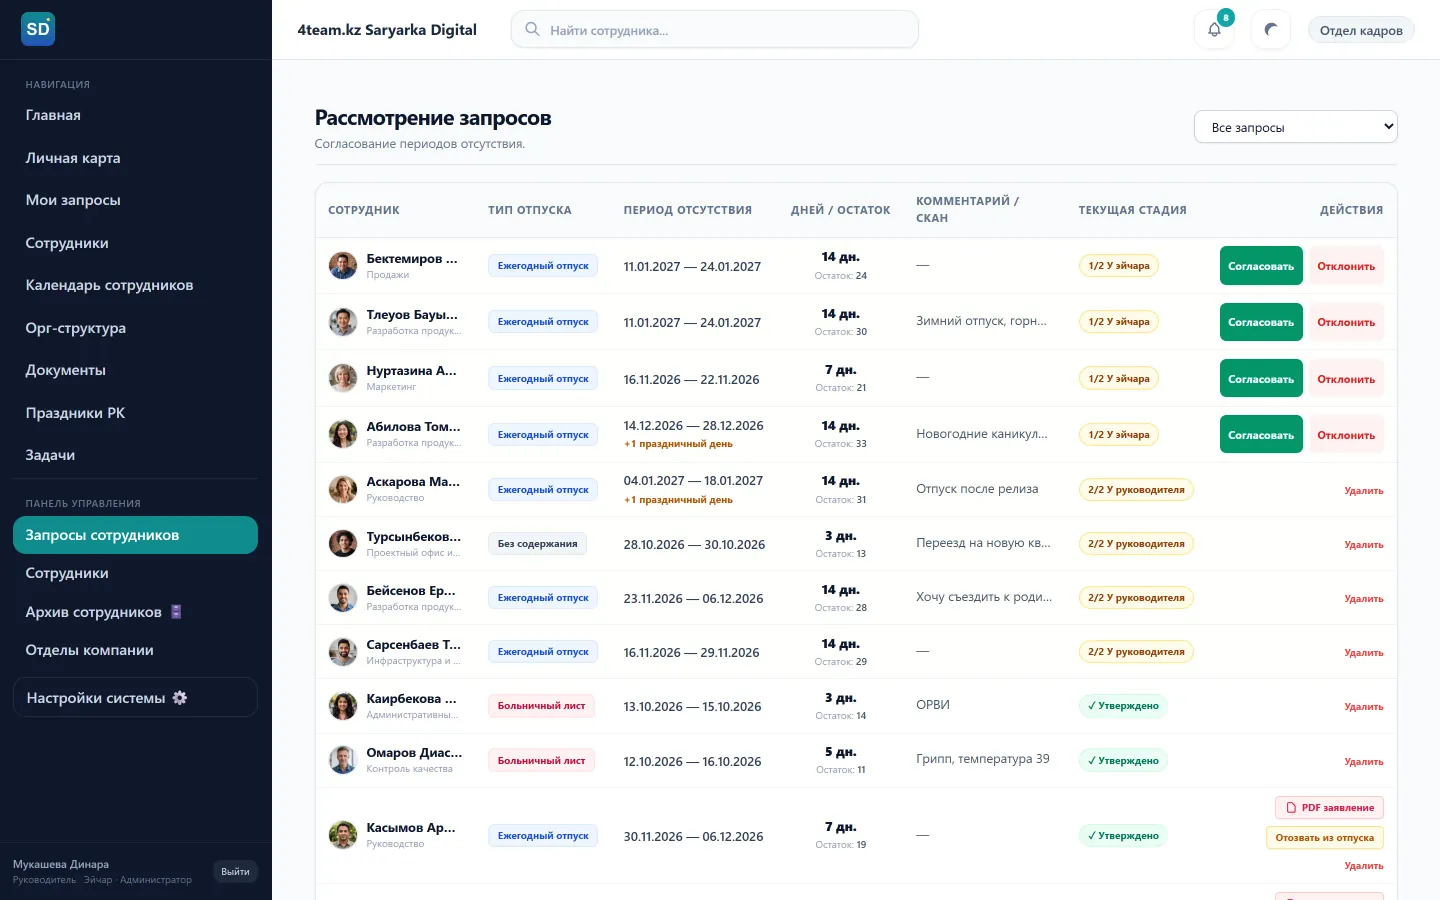Toggle the dark theme moon icon

(x=1271, y=30)
